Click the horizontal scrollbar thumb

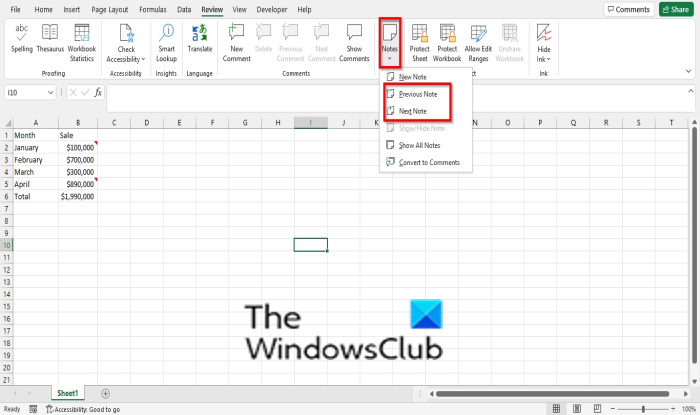(x=552, y=394)
